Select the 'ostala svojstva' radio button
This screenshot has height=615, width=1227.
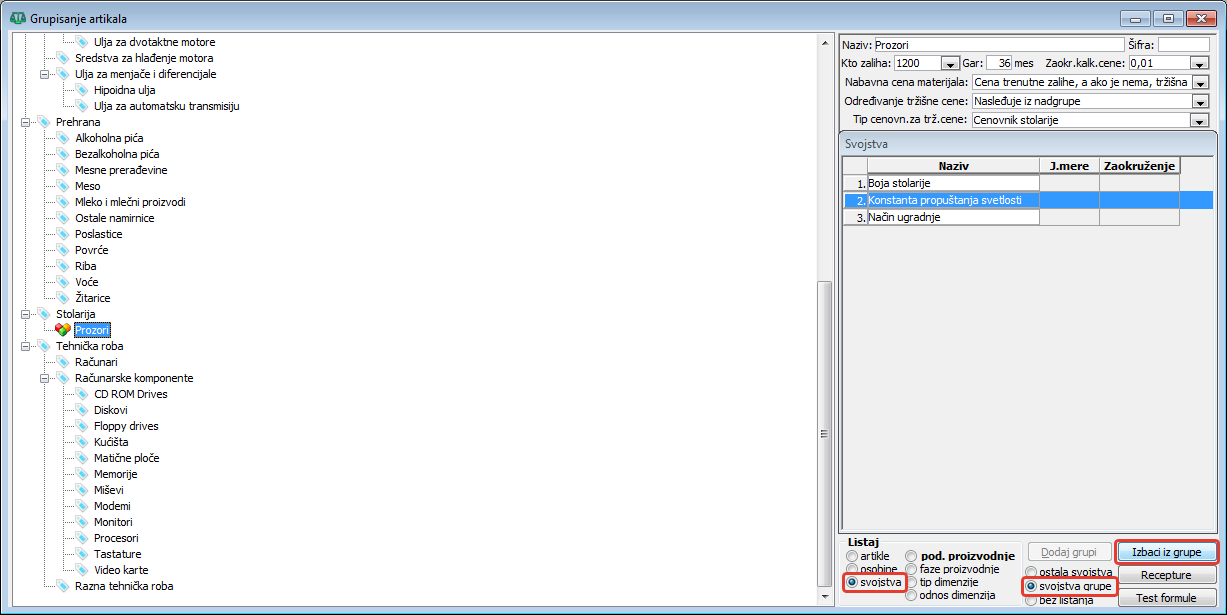(x=1031, y=571)
